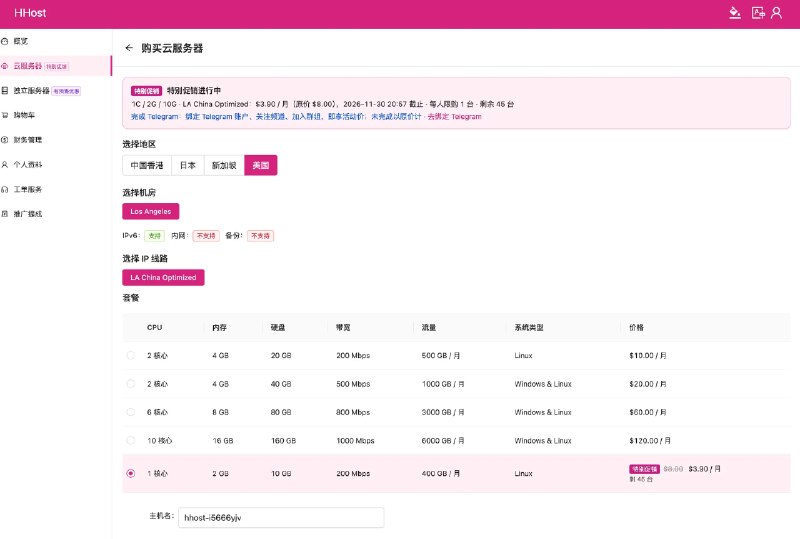Click the 400 GB / 月 traffic cell
The height and width of the screenshot is (539, 800).
(x=441, y=473)
